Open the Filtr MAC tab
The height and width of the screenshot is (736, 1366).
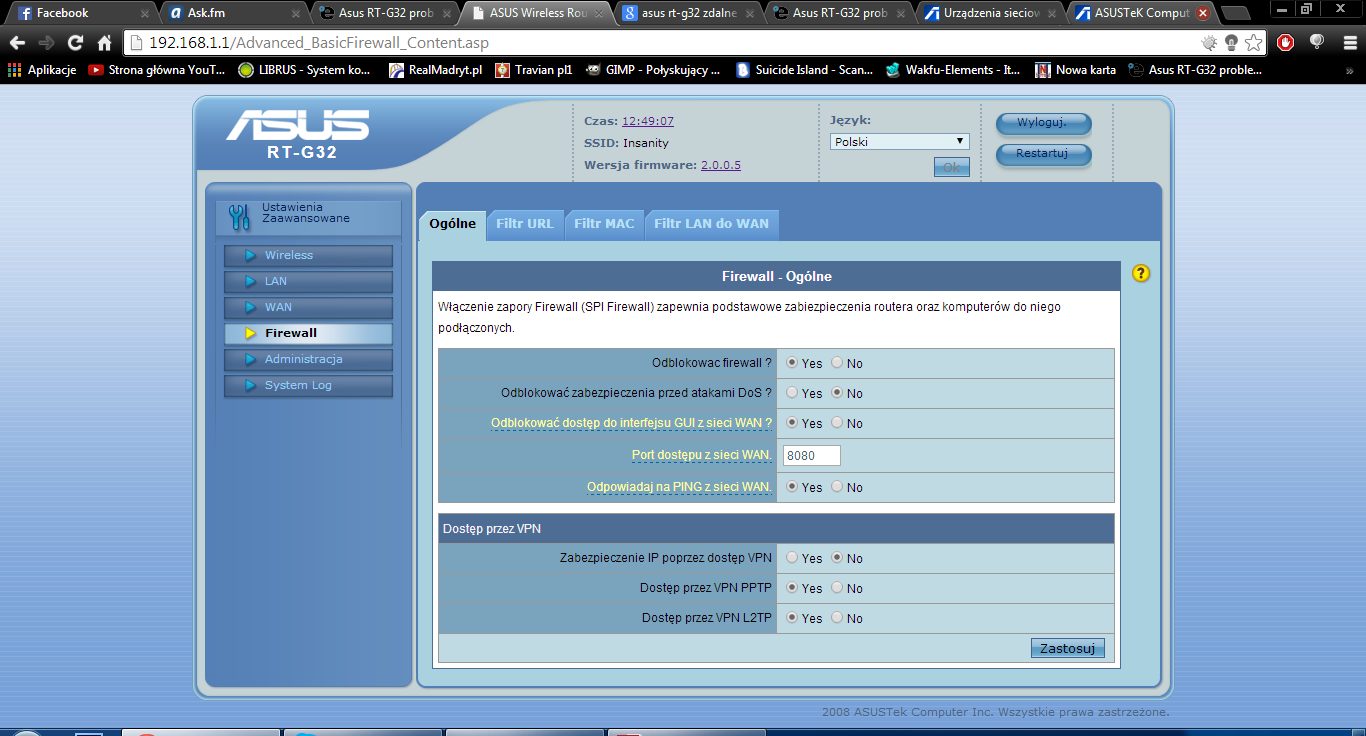[x=604, y=224]
